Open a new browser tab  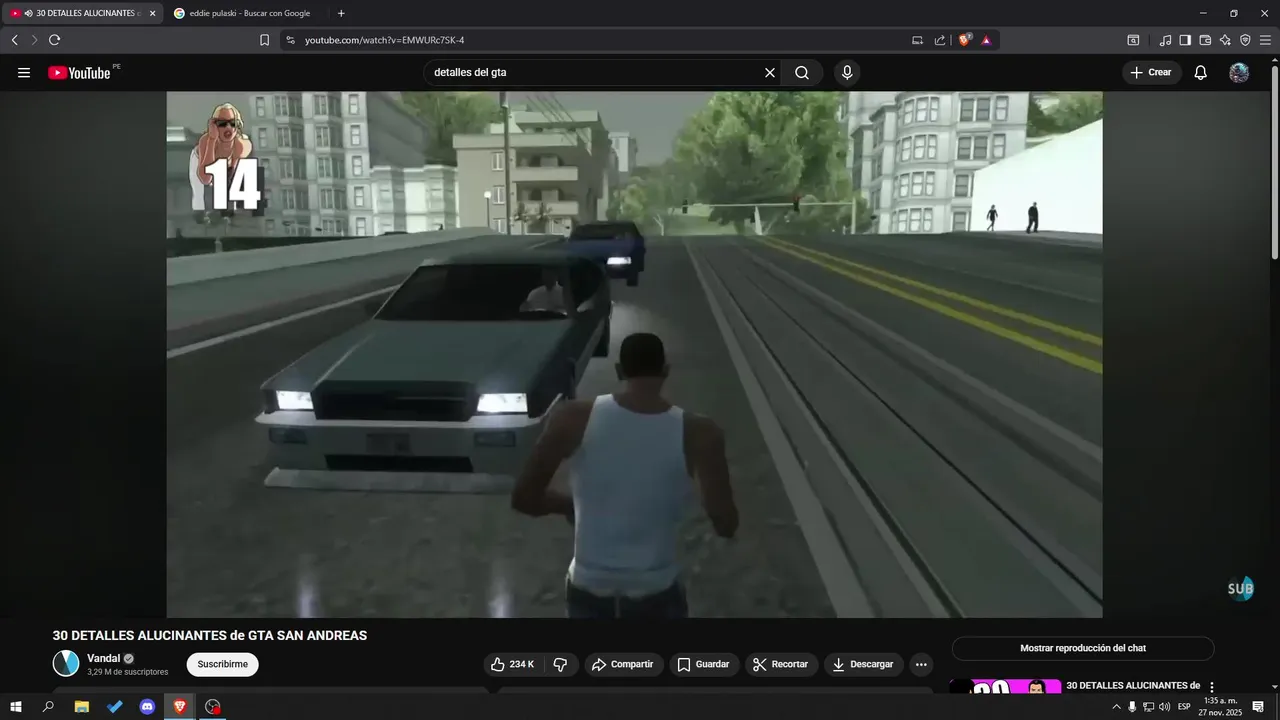(341, 13)
